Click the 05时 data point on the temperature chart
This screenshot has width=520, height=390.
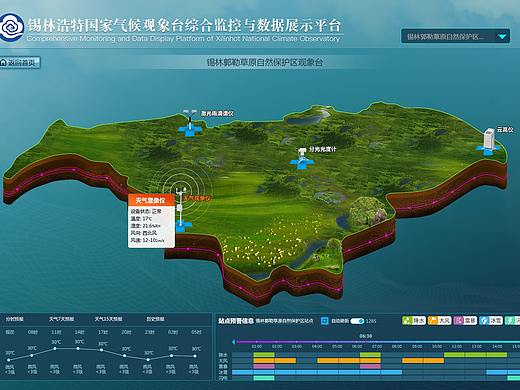coord(195,356)
